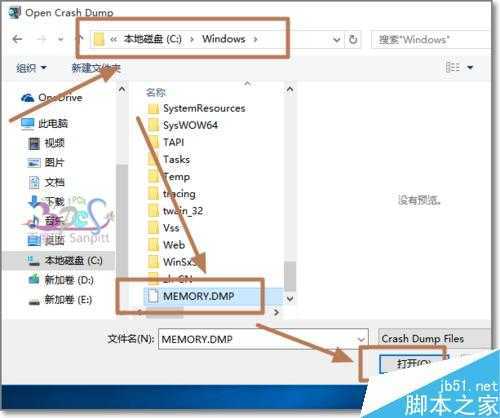Image resolution: width=500 pixels, height=418 pixels.
Task: Click Windows in the address breadcrumb
Action: [x=224, y=39]
